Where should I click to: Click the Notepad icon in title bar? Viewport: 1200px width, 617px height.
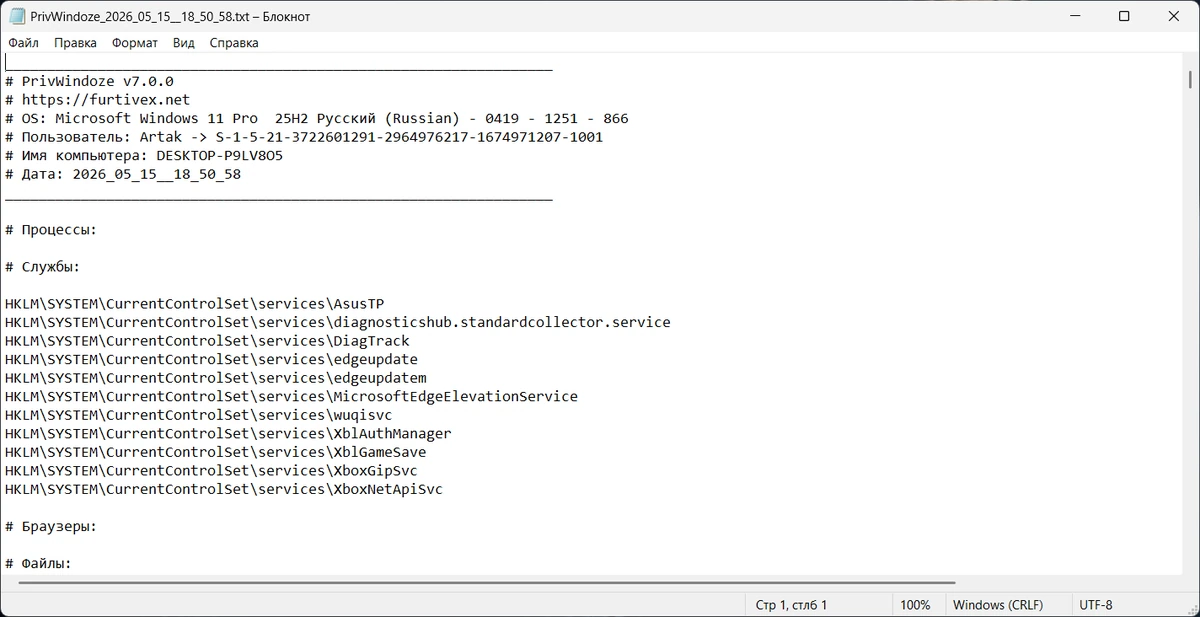point(17,16)
